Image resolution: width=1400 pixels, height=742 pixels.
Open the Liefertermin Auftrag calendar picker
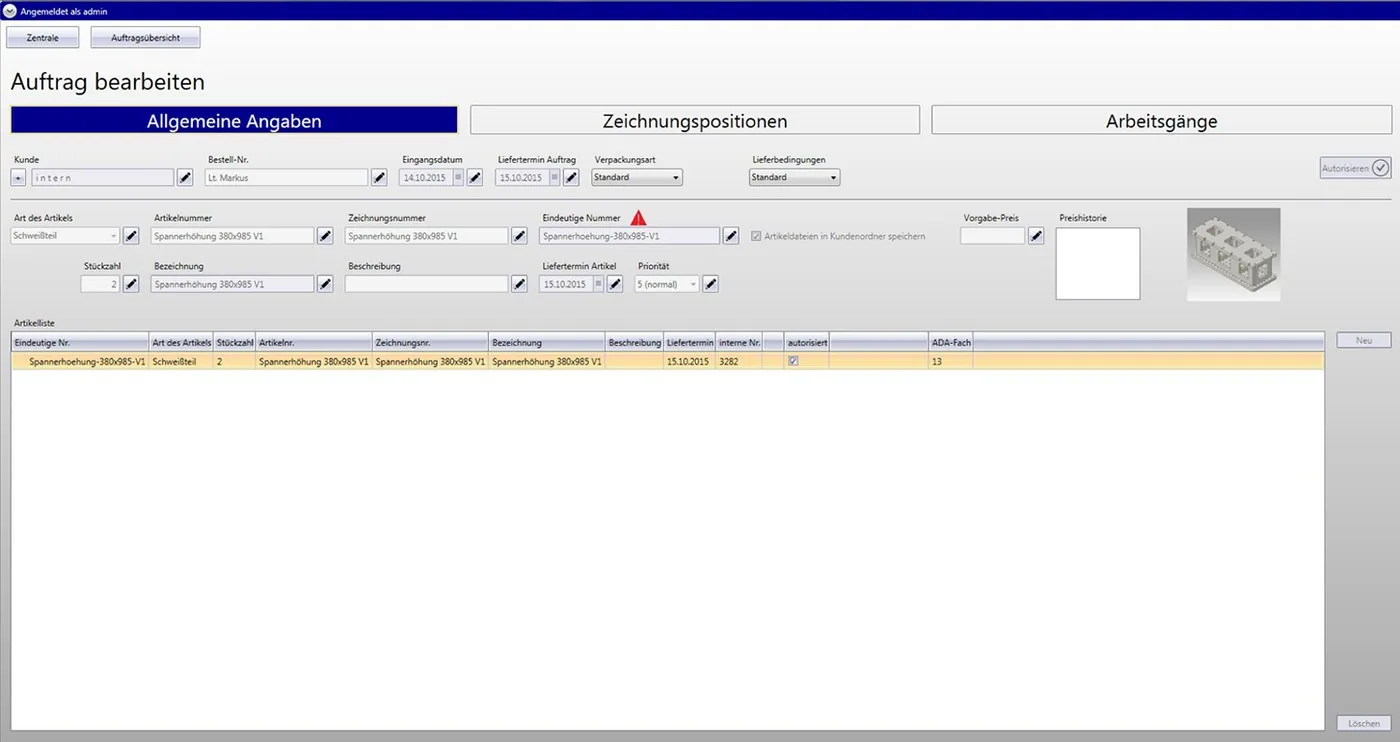[554, 177]
